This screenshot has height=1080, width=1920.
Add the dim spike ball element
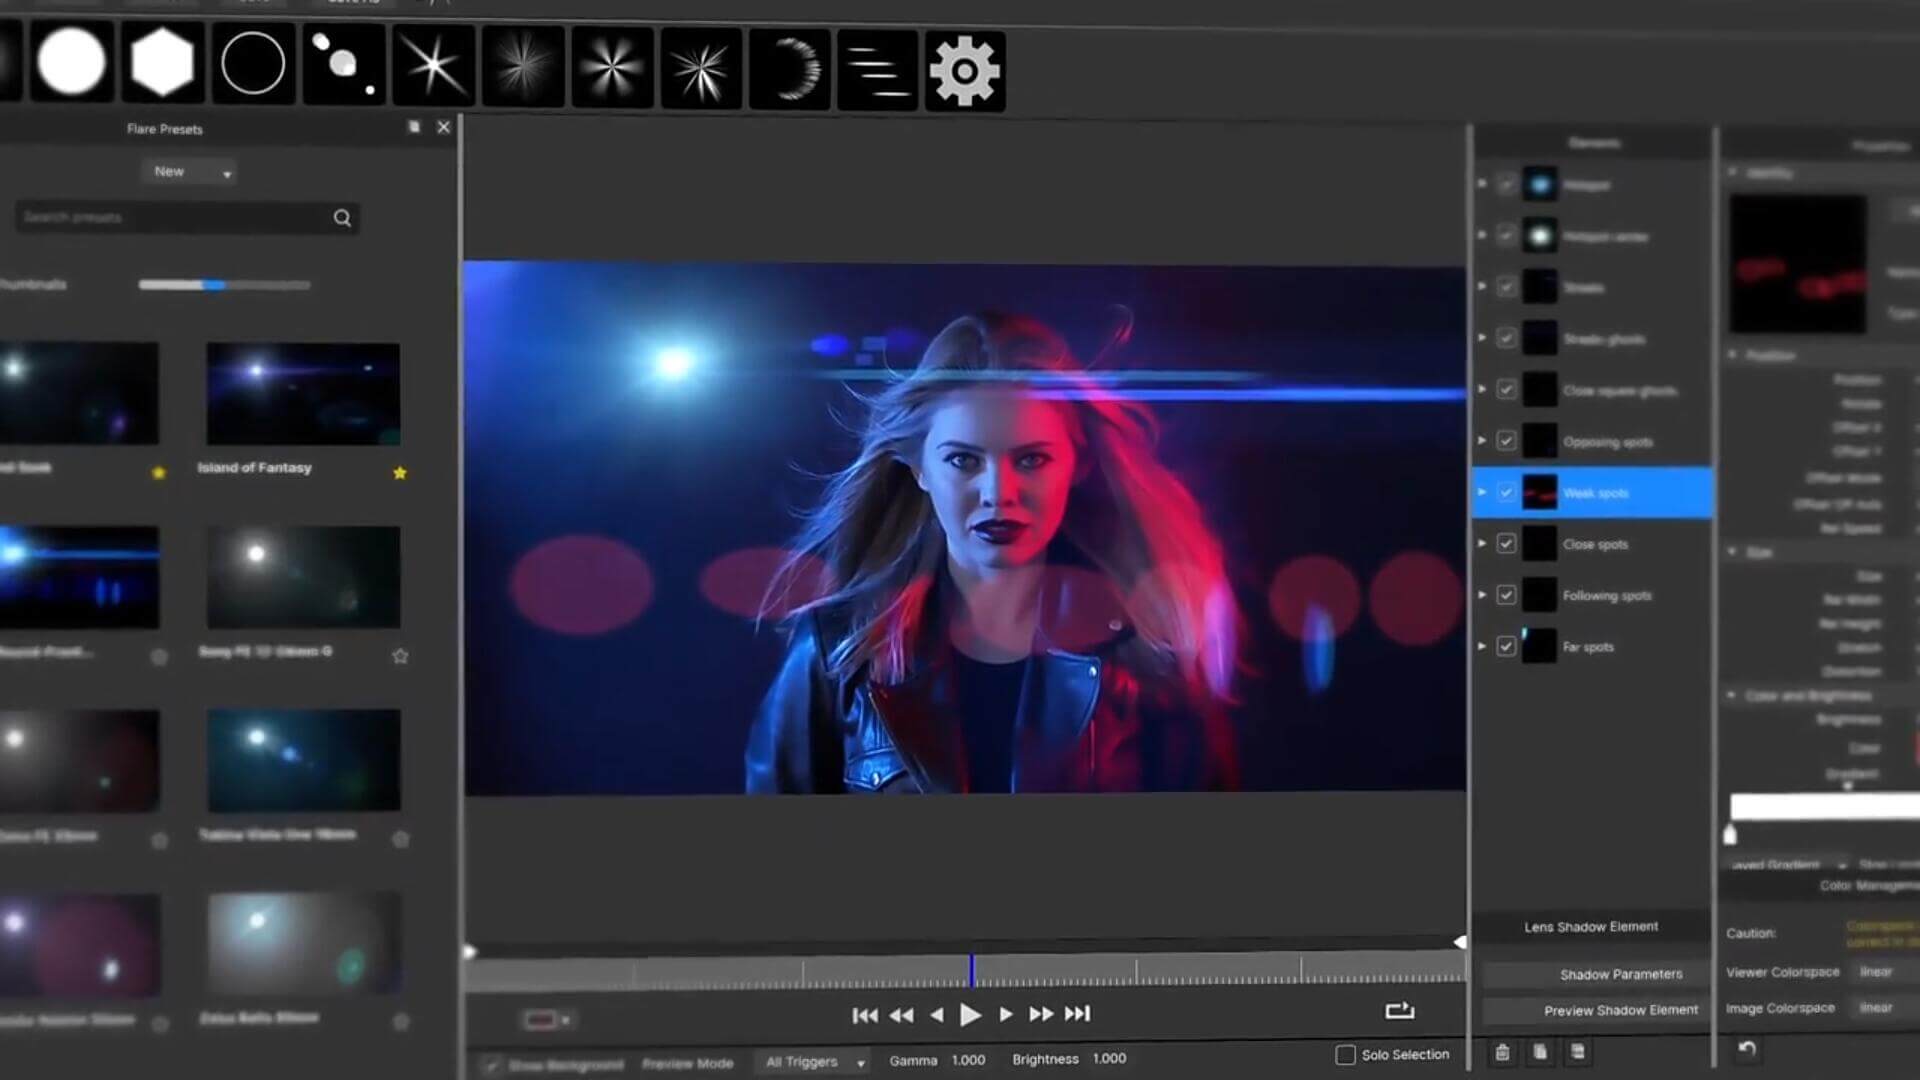click(x=523, y=67)
